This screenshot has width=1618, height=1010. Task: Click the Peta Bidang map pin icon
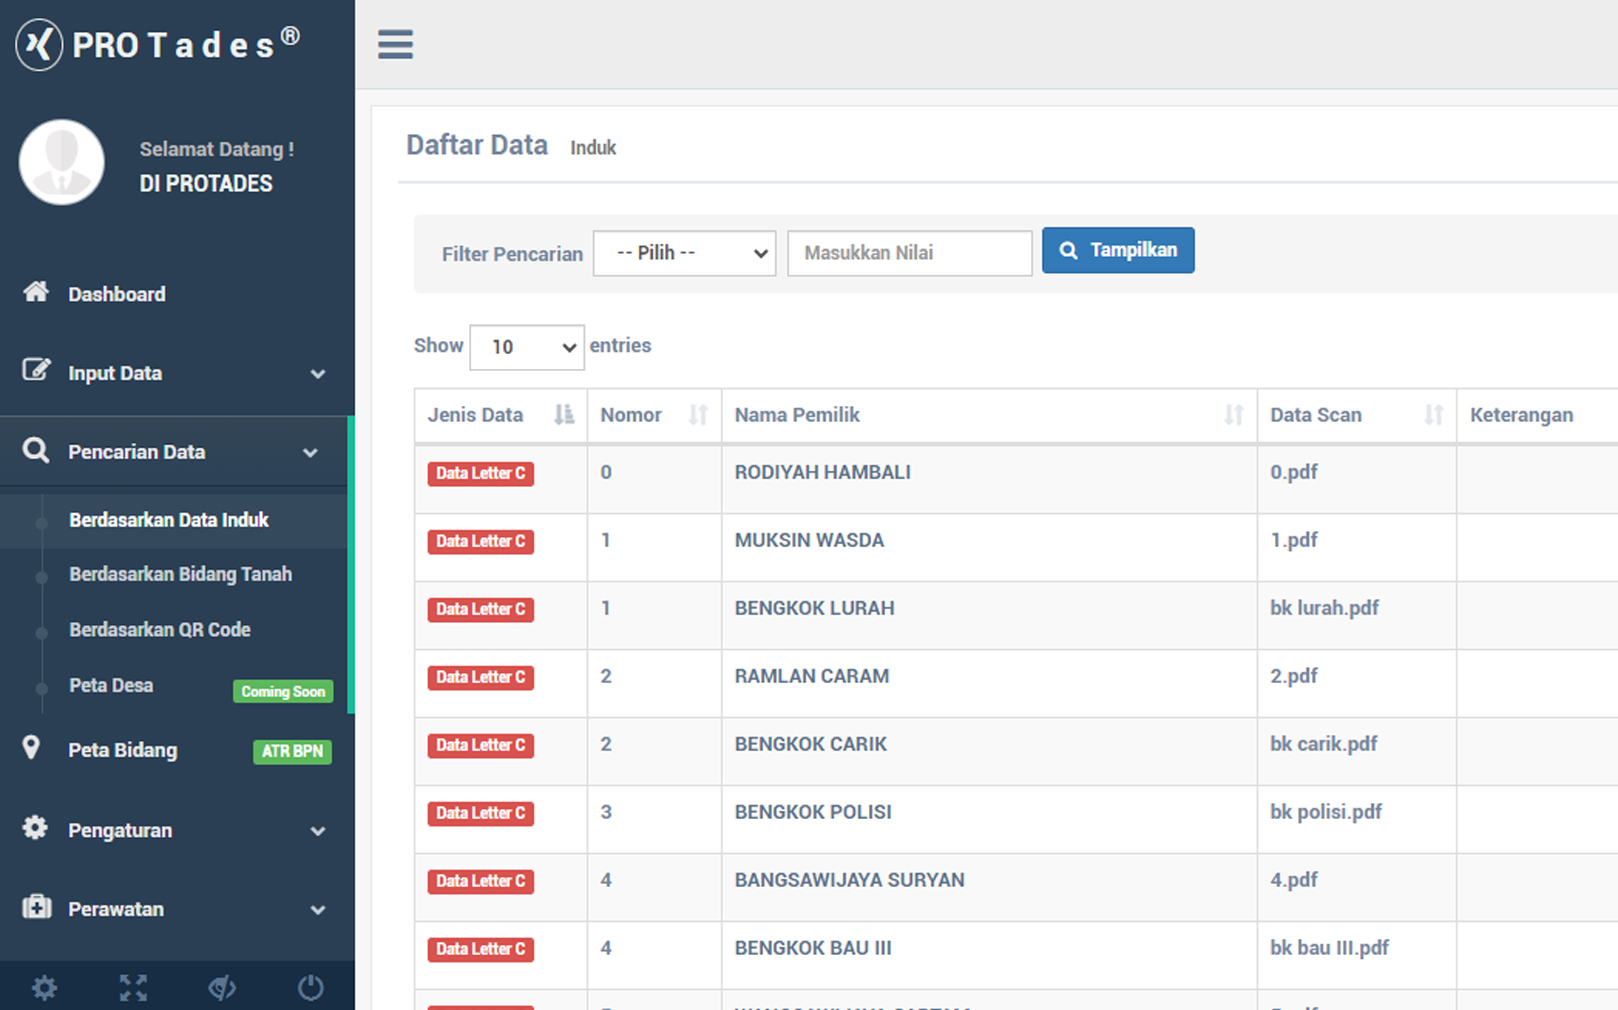31,748
